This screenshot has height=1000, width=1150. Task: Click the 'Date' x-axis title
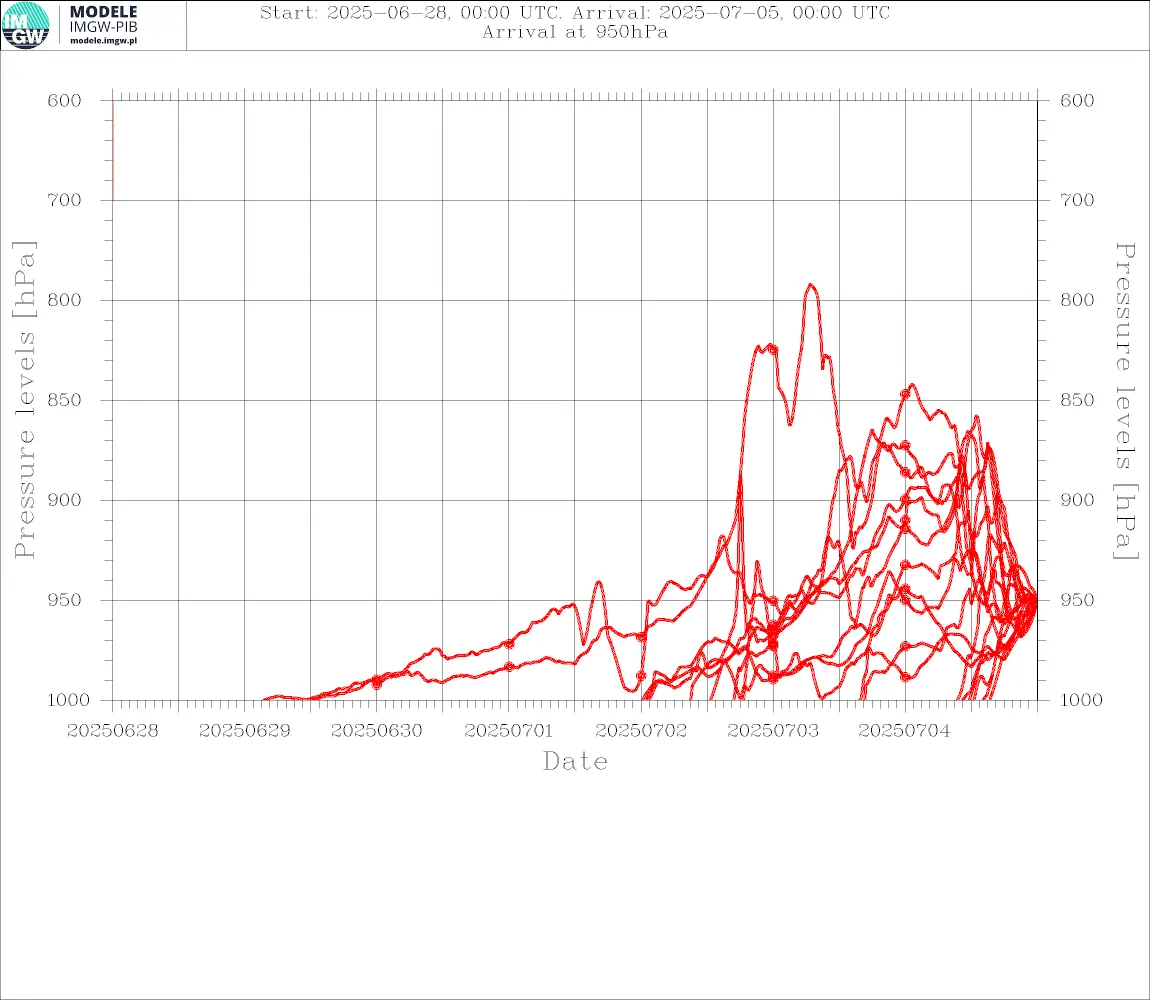[x=575, y=762]
